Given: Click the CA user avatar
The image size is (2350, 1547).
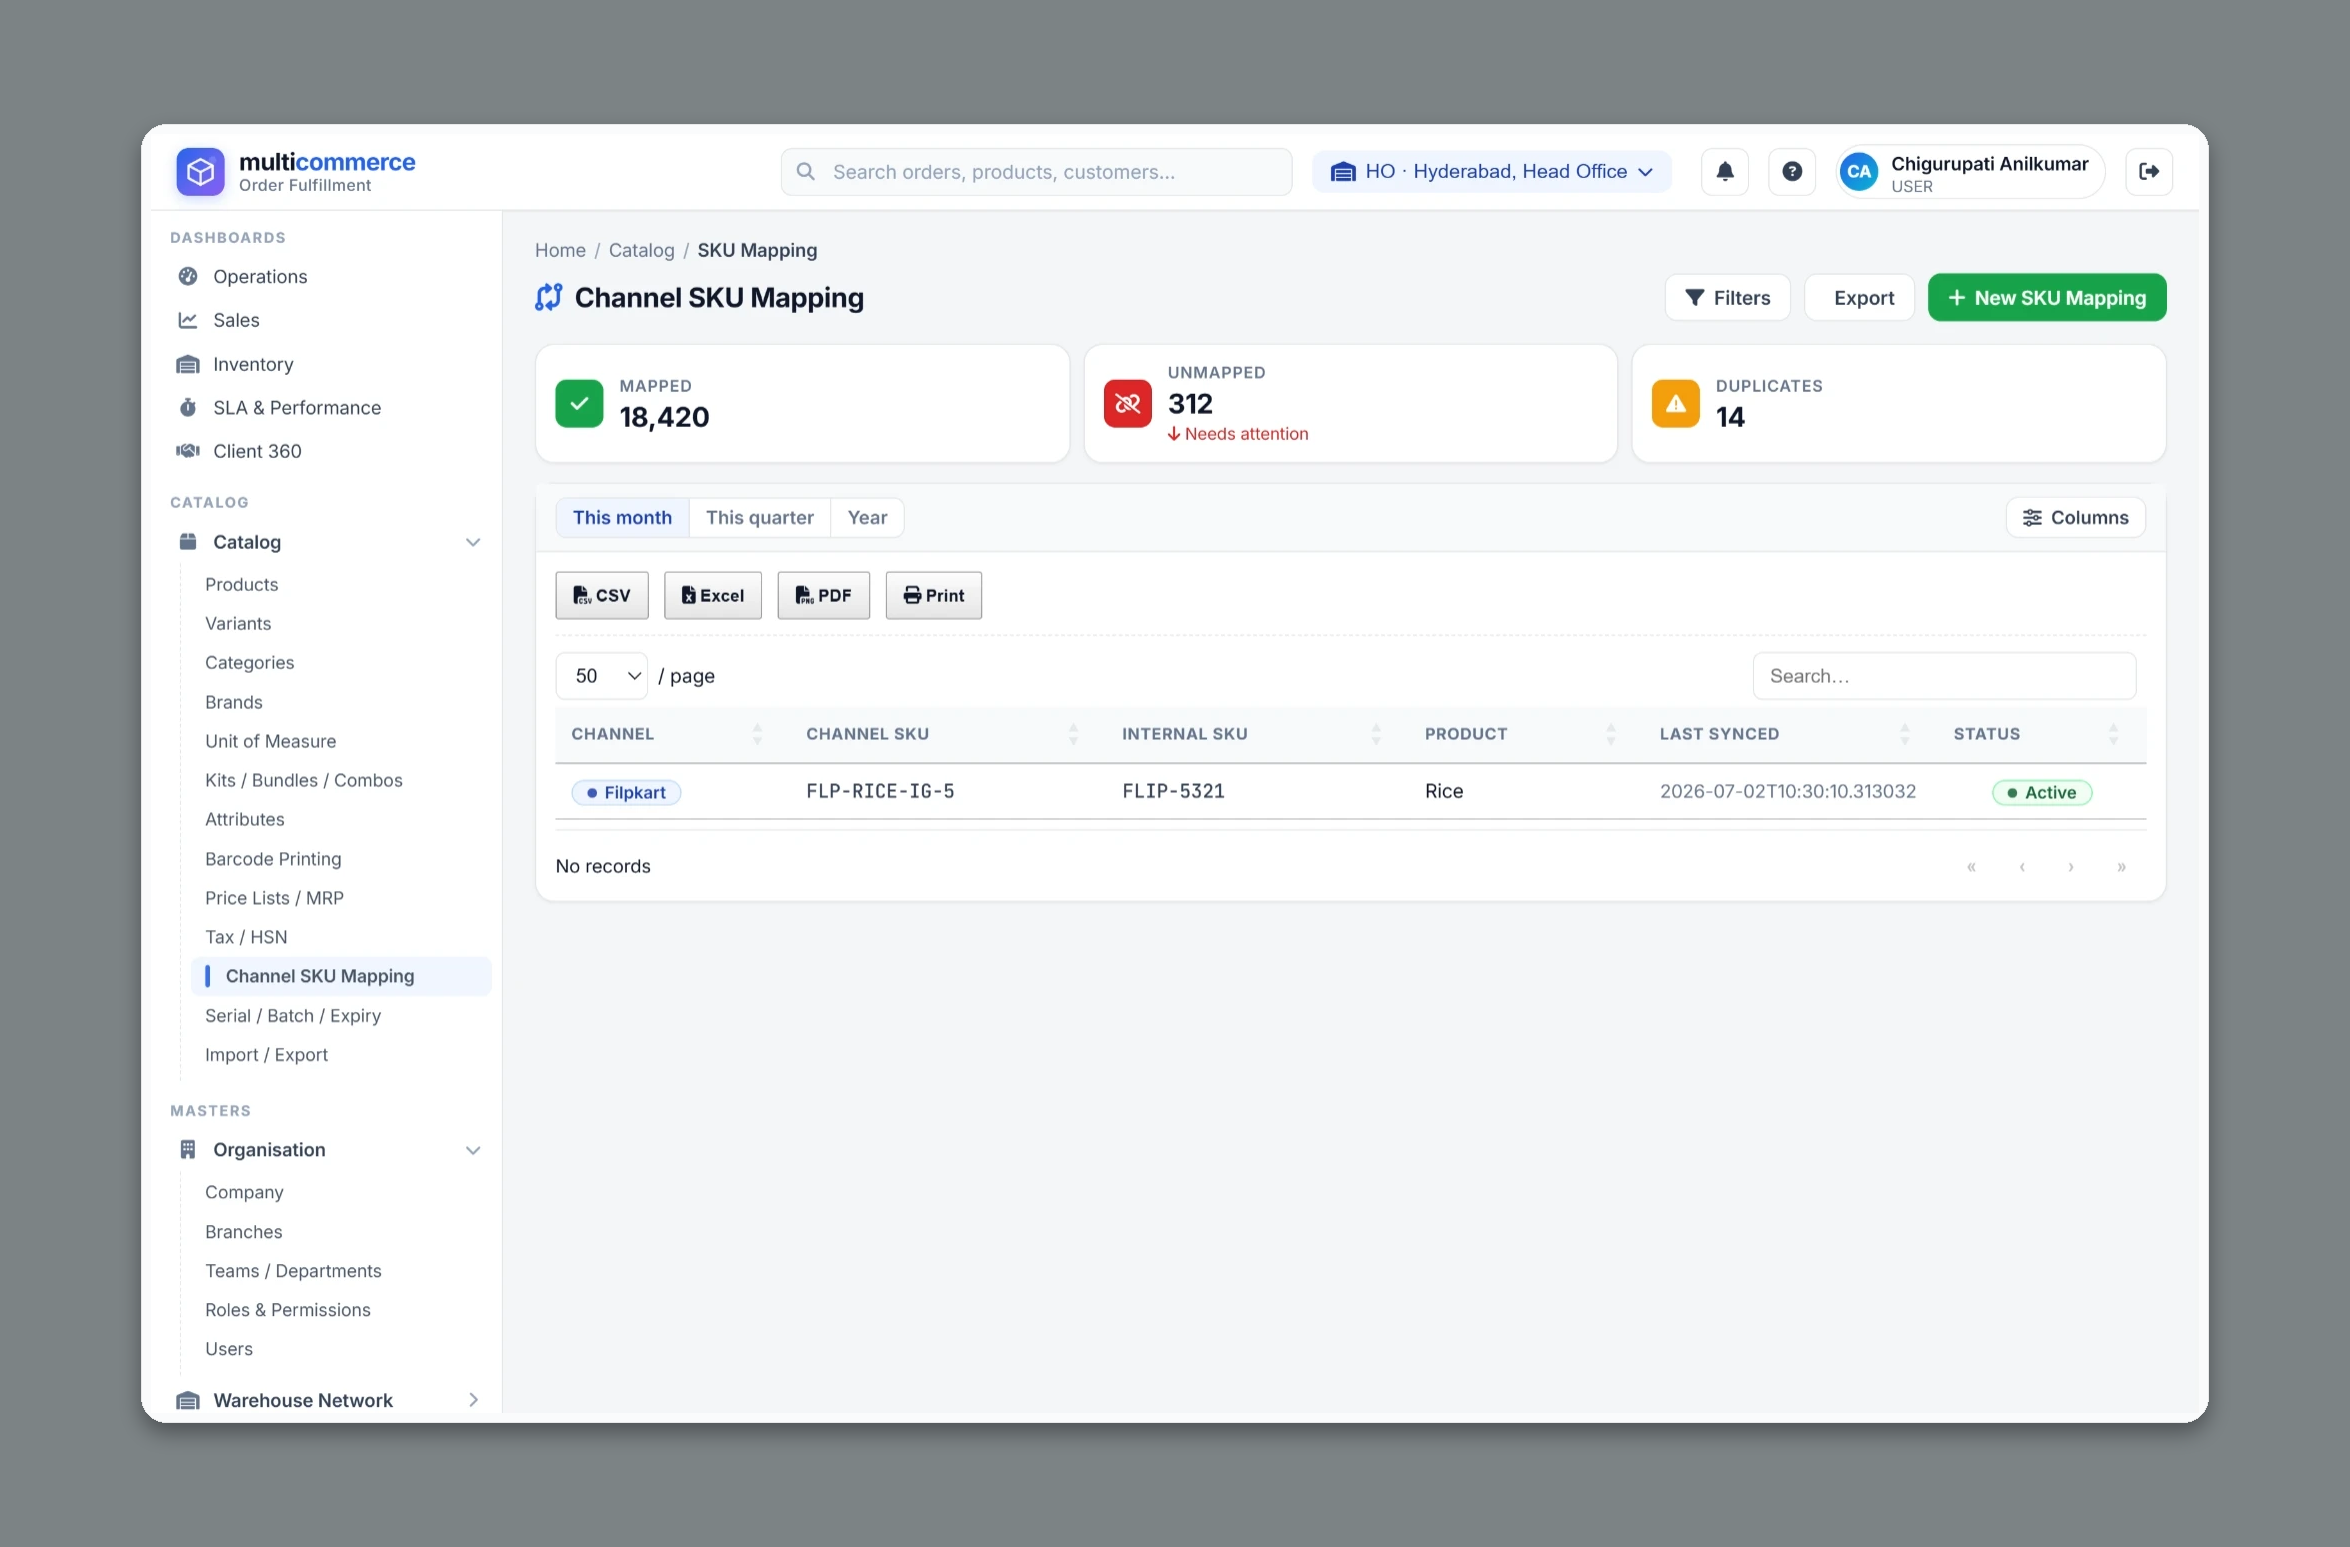Looking at the screenshot, I should pyautogui.click(x=1858, y=172).
